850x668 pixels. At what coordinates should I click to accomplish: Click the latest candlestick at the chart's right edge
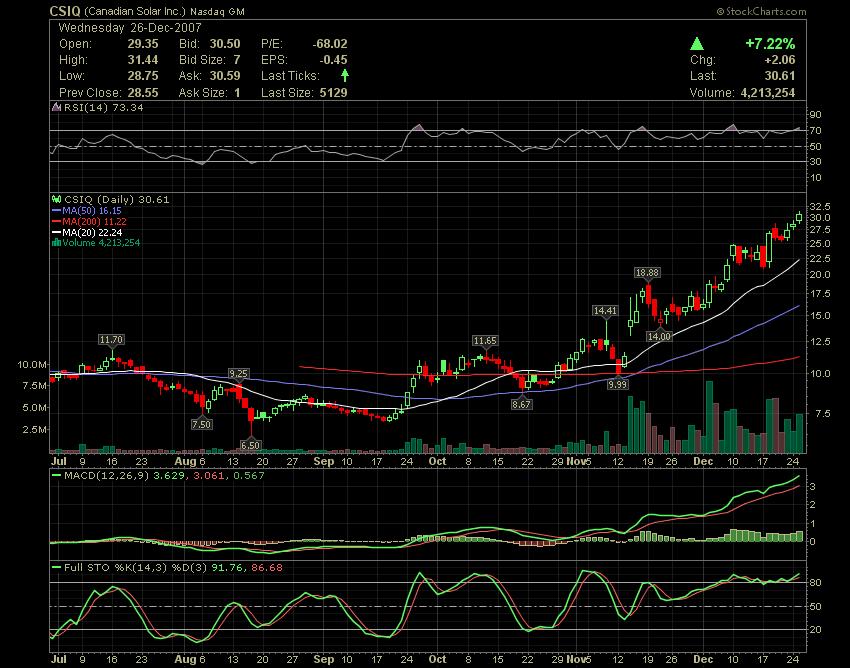click(x=799, y=217)
